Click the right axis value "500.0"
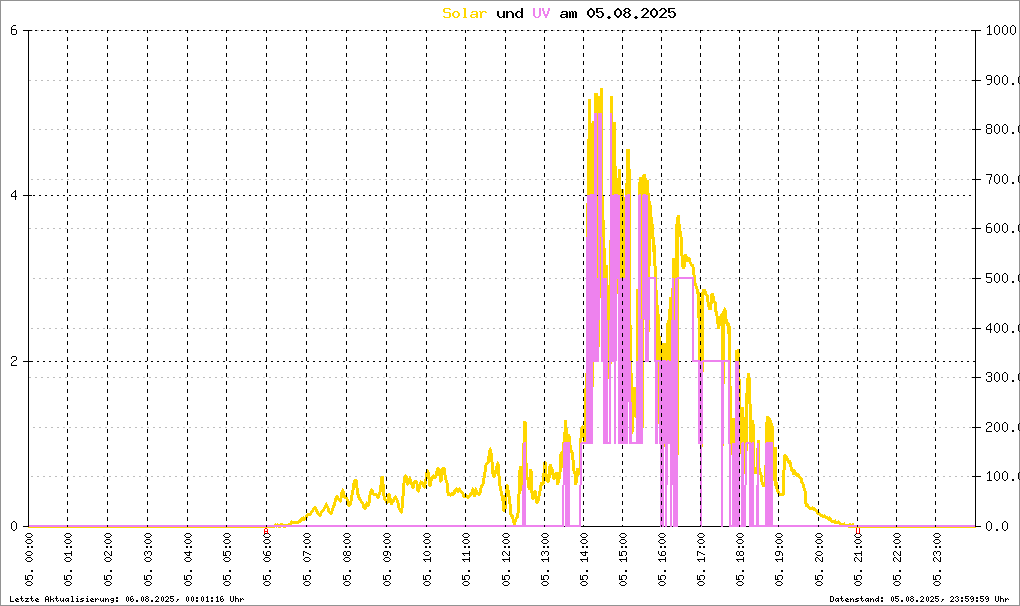1020x606 pixels. point(1002,278)
